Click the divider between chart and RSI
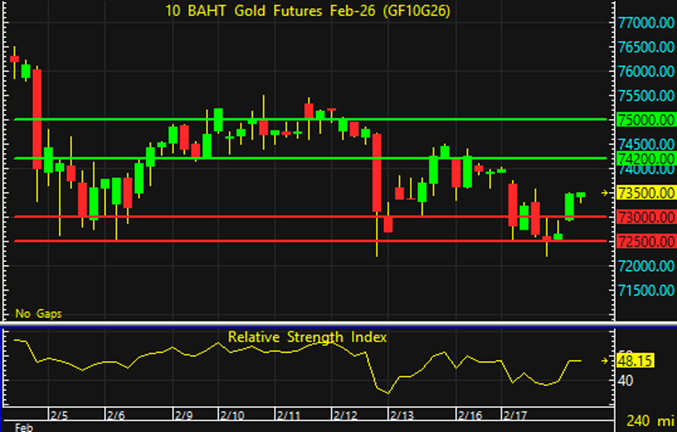This screenshot has width=677, height=432. 300,324
